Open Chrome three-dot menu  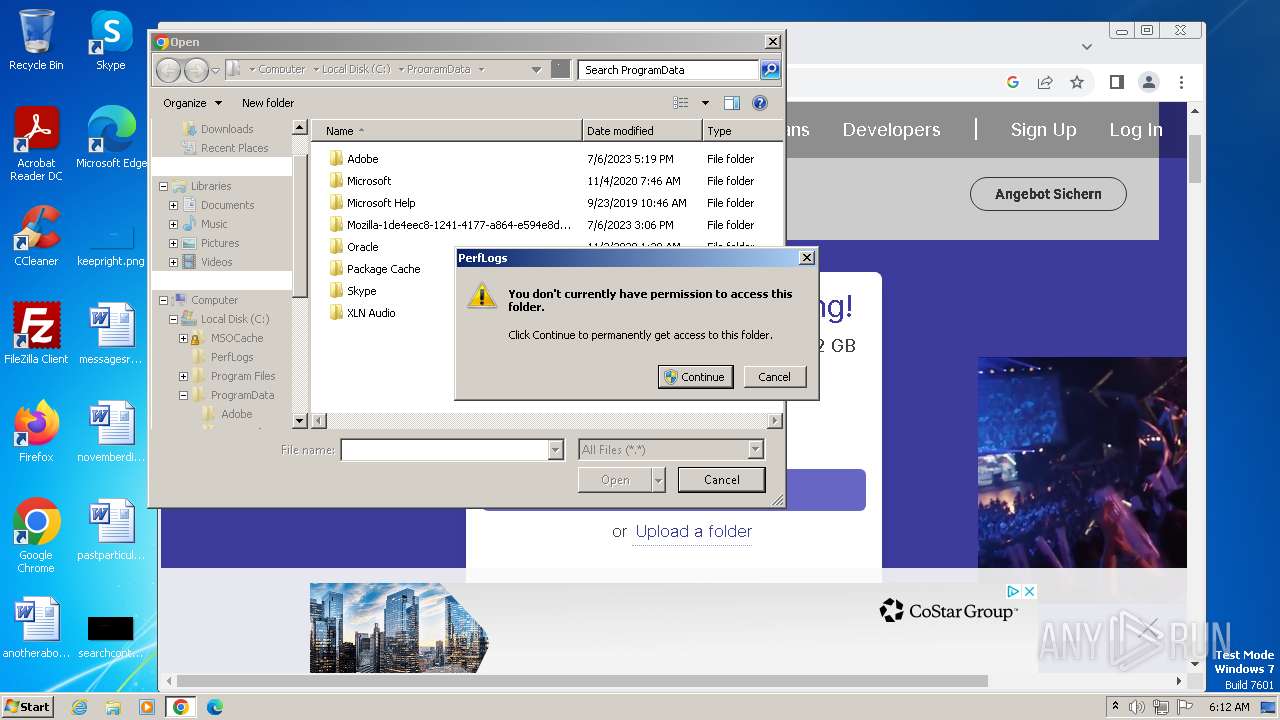pyautogui.click(x=1181, y=82)
